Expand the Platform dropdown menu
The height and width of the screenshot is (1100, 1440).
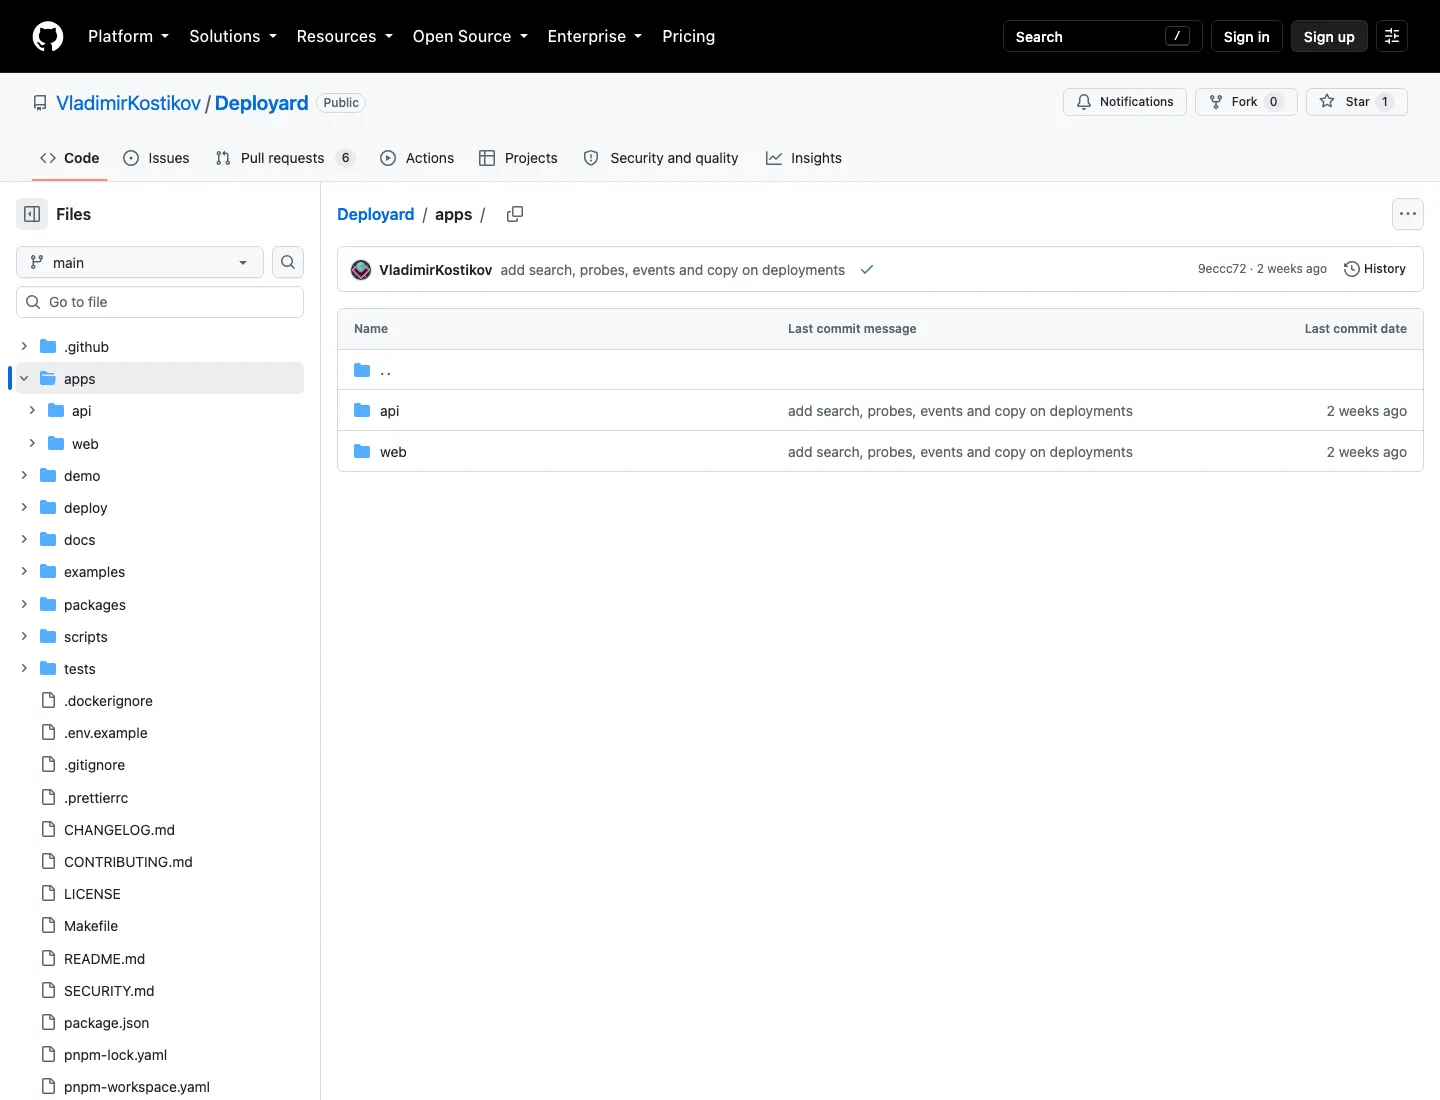tap(129, 37)
